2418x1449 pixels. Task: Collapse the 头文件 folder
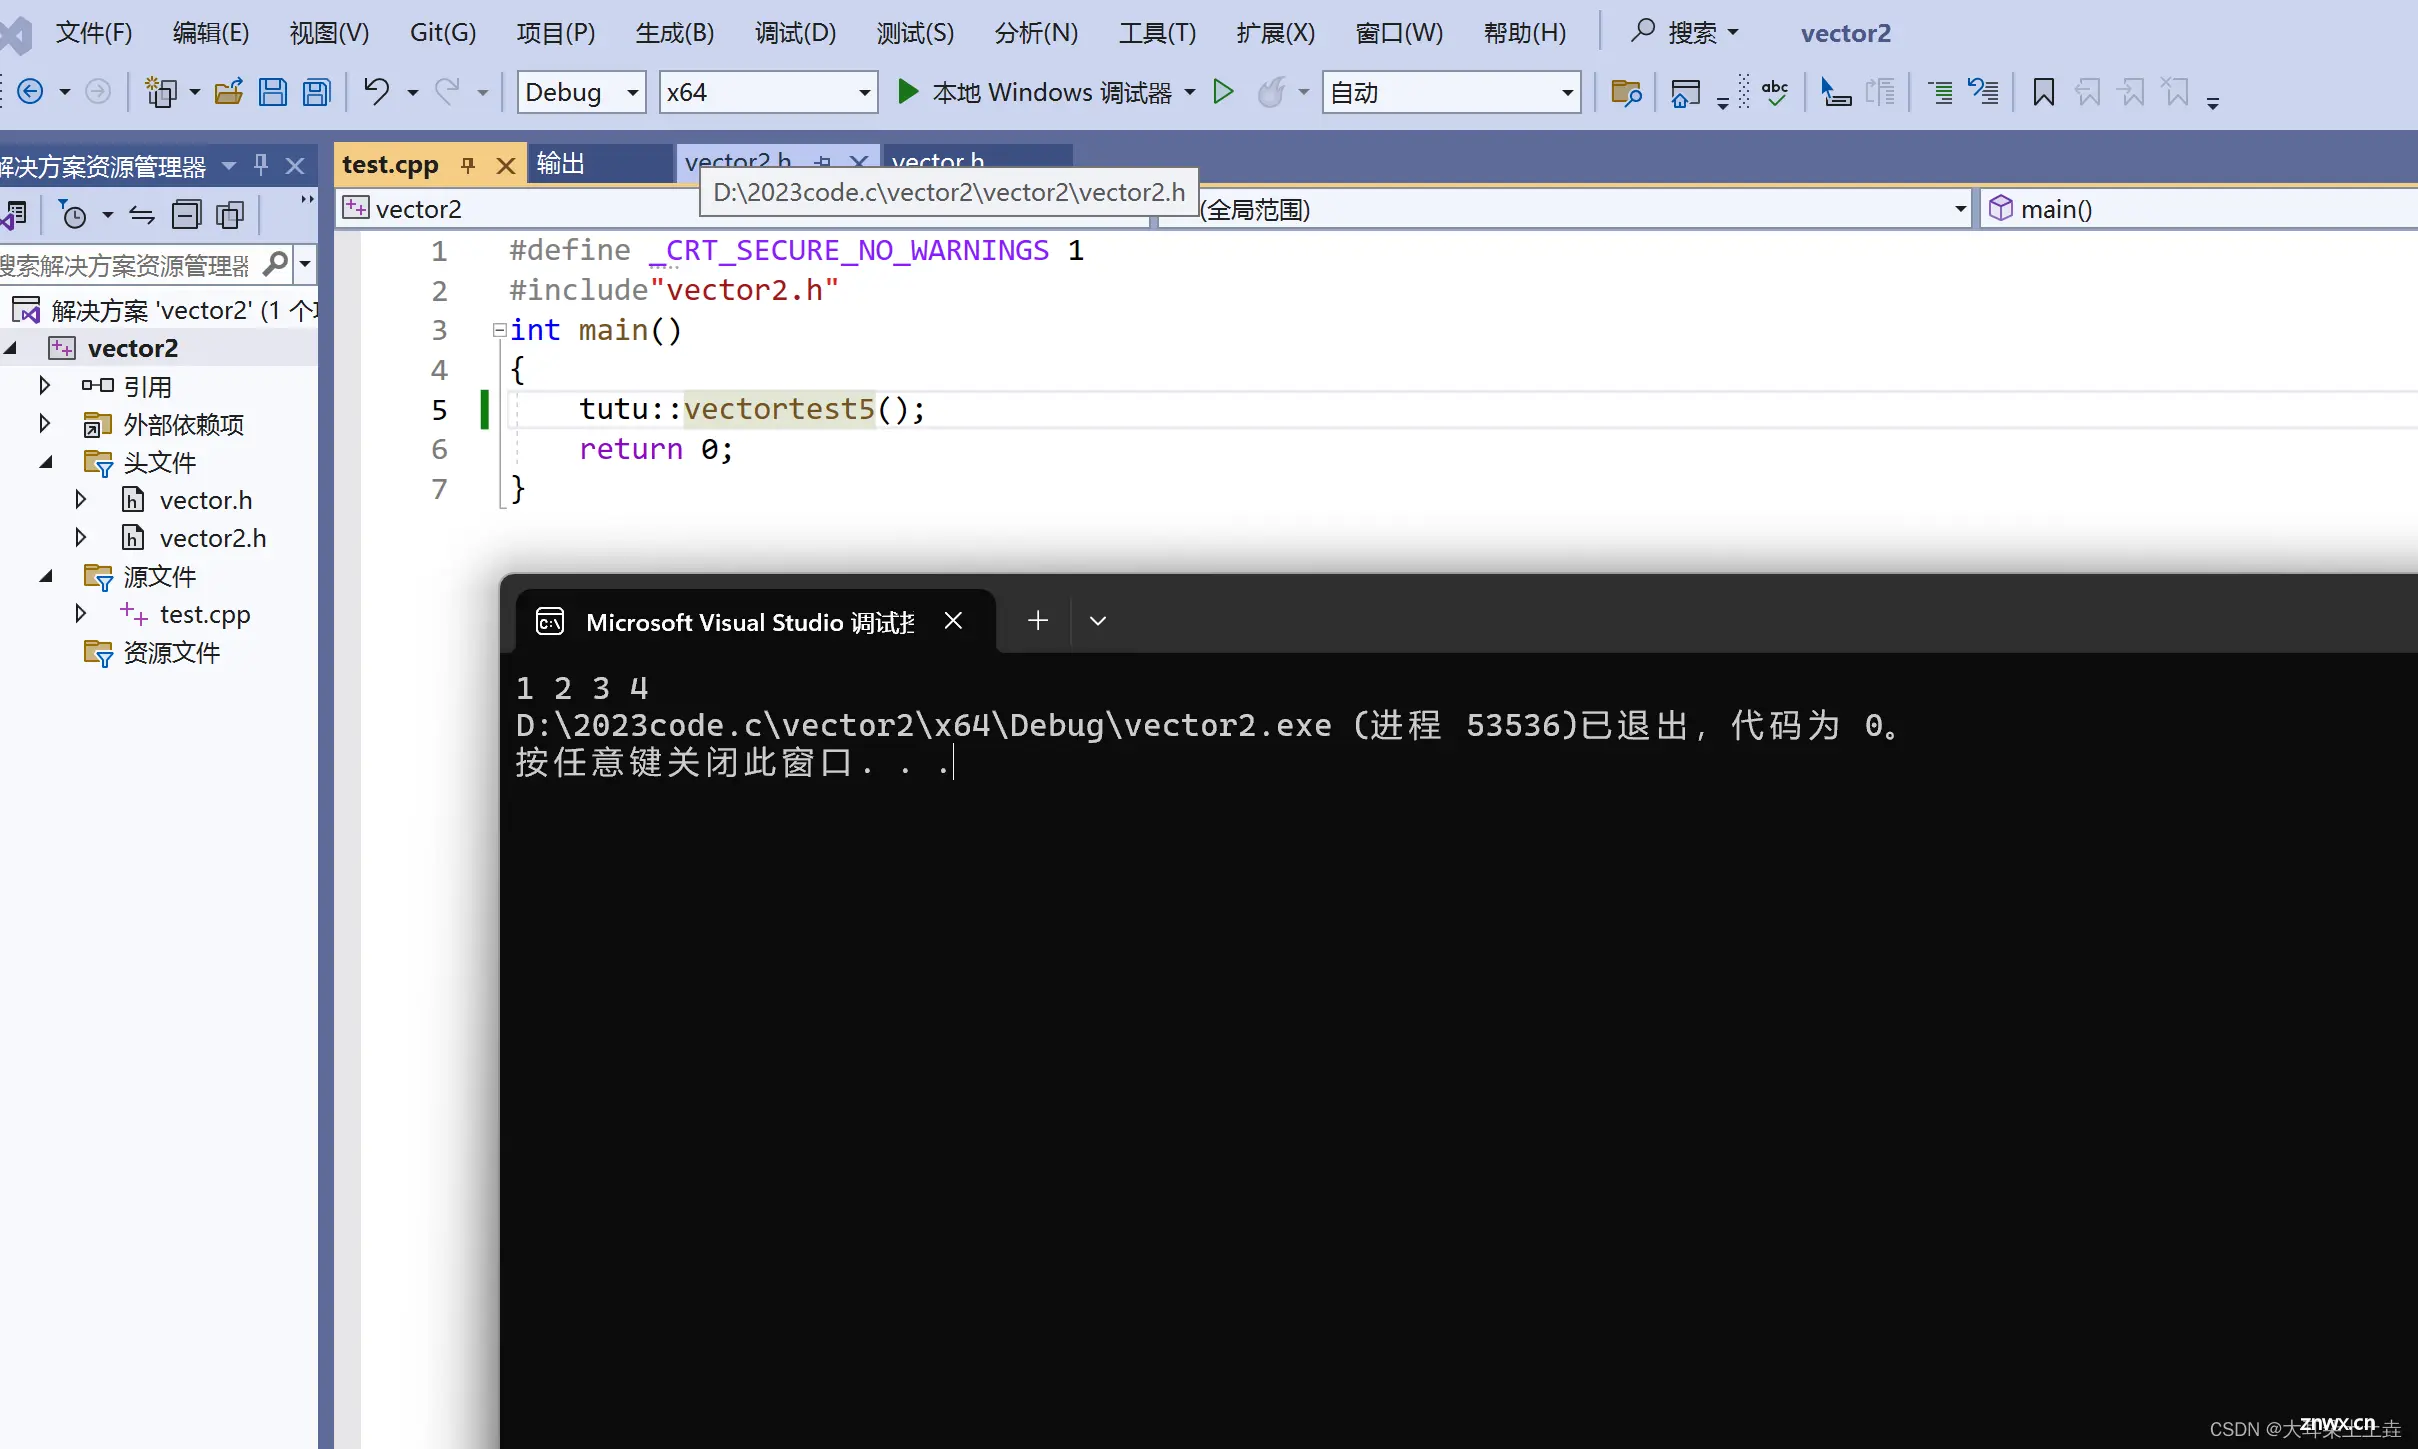pos(46,462)
